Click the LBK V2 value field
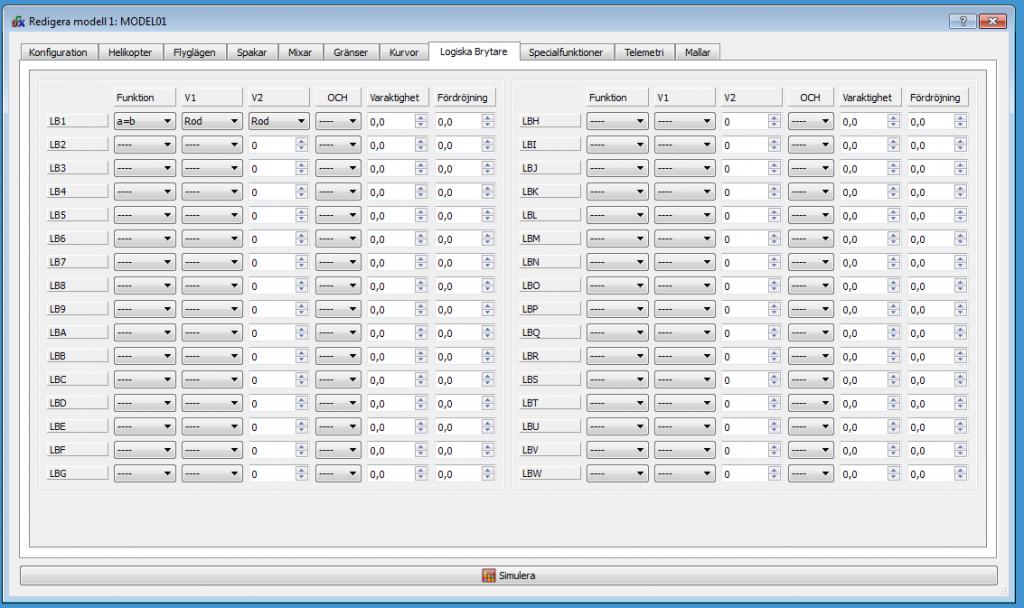This screenshot has width=1024, height=608. pos(744,192)
